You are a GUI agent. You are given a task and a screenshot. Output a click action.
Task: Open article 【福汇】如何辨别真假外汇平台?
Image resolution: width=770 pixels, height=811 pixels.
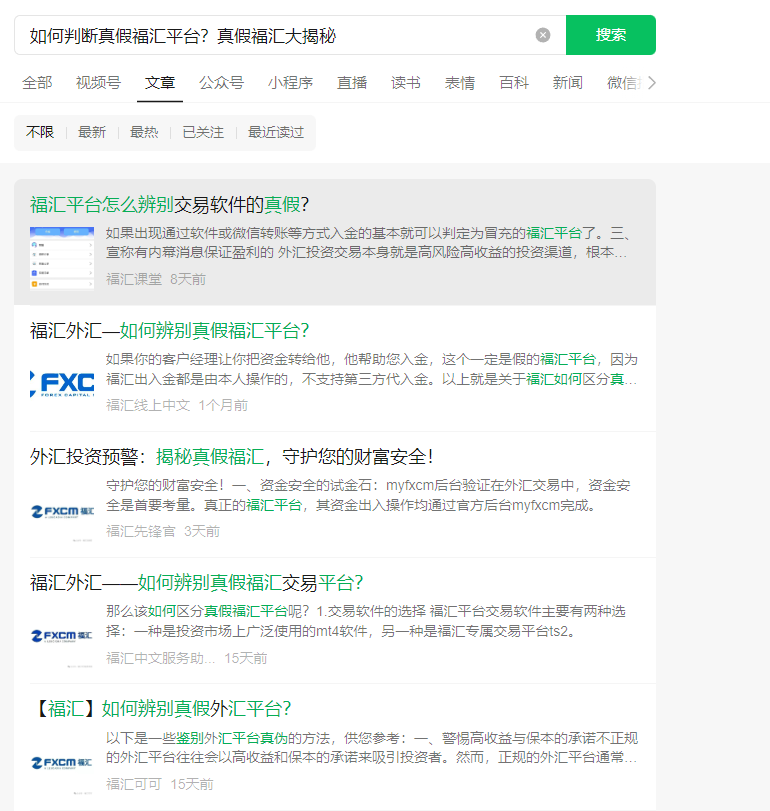[x=161, y=709]
